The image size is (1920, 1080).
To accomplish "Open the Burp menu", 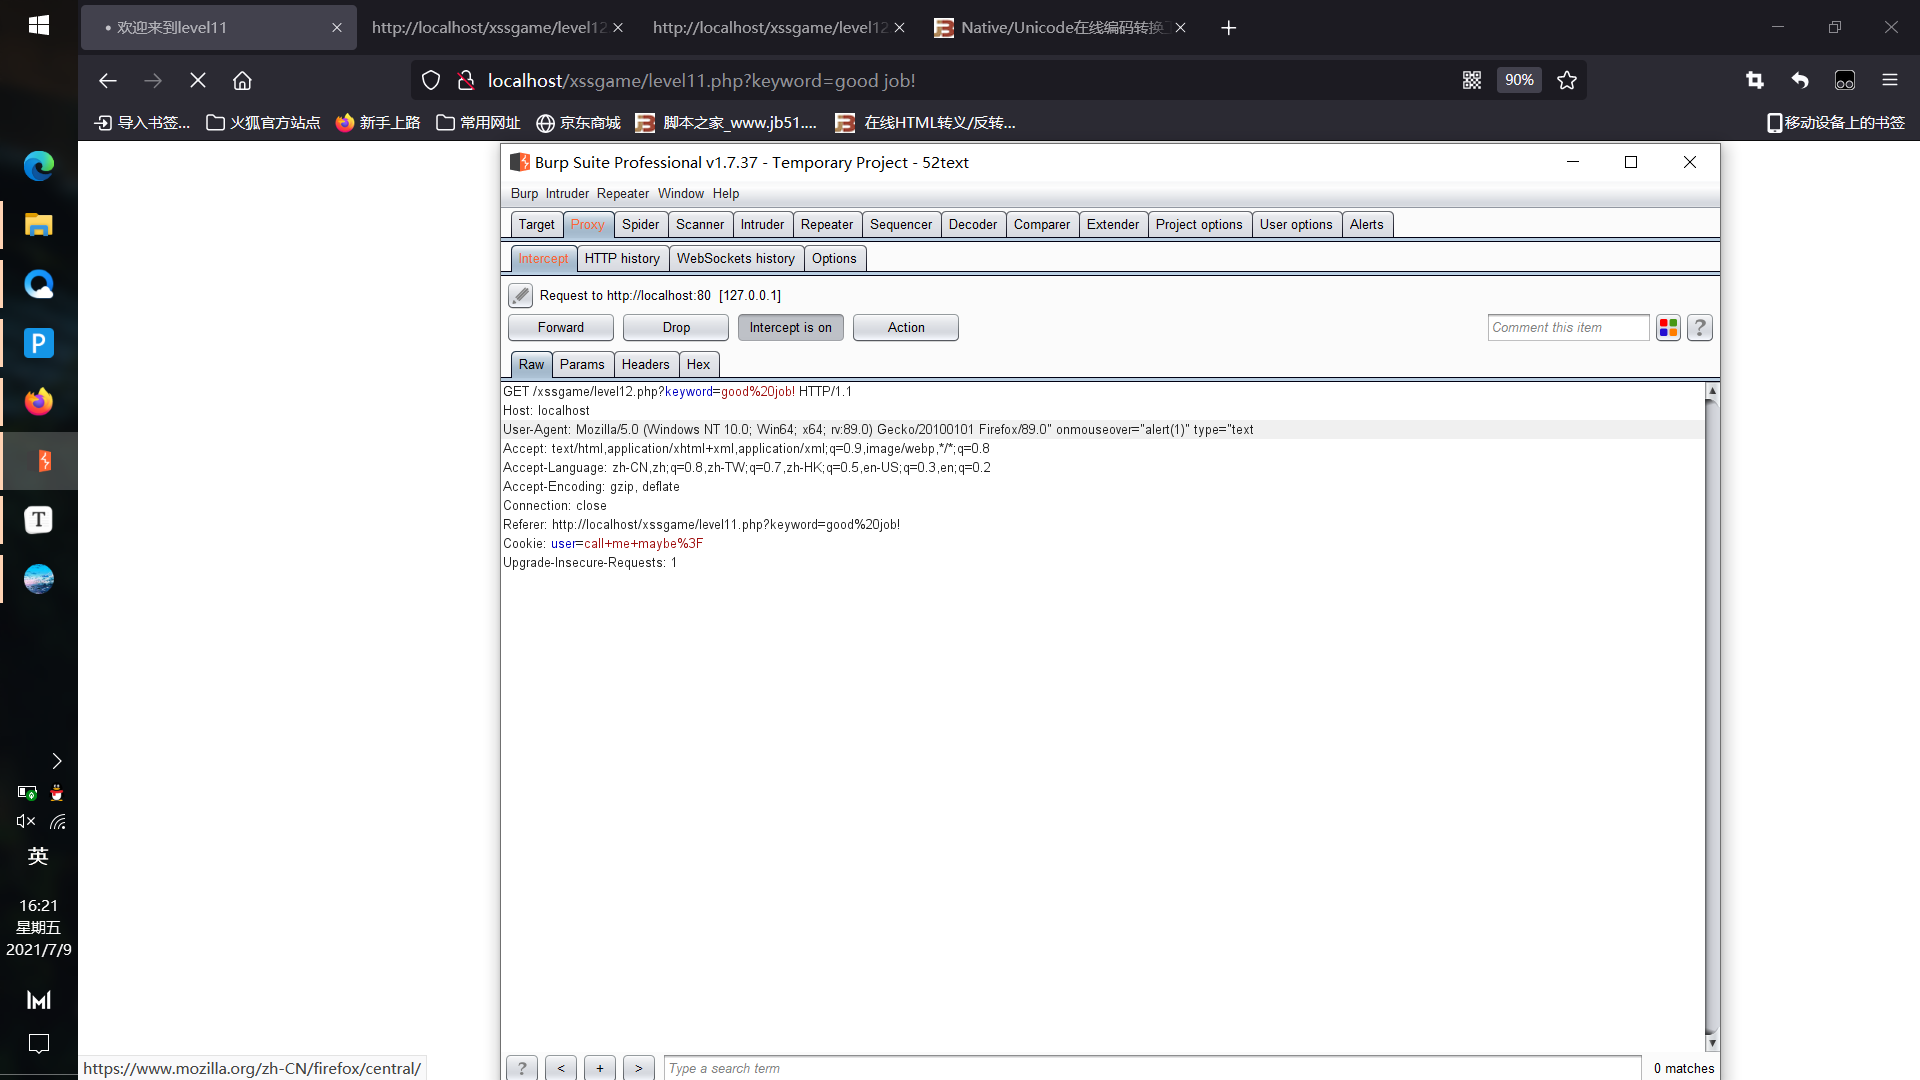I will (524, 193).
